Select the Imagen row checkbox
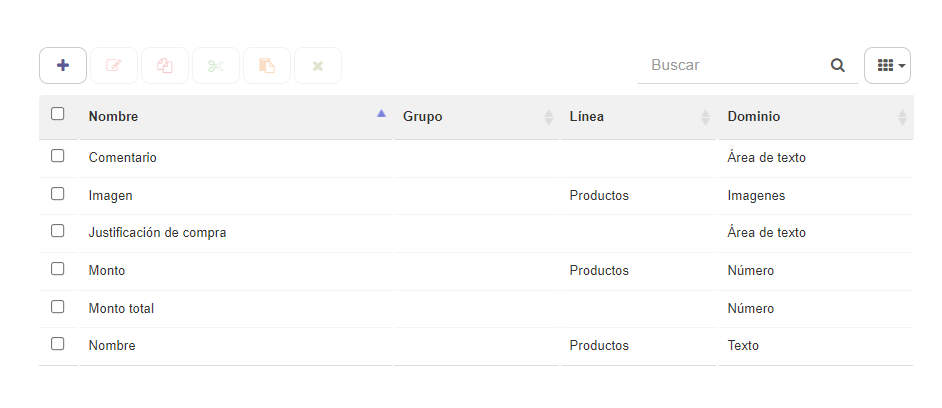This screenshot has width=942, height=408. coord(58,193)
